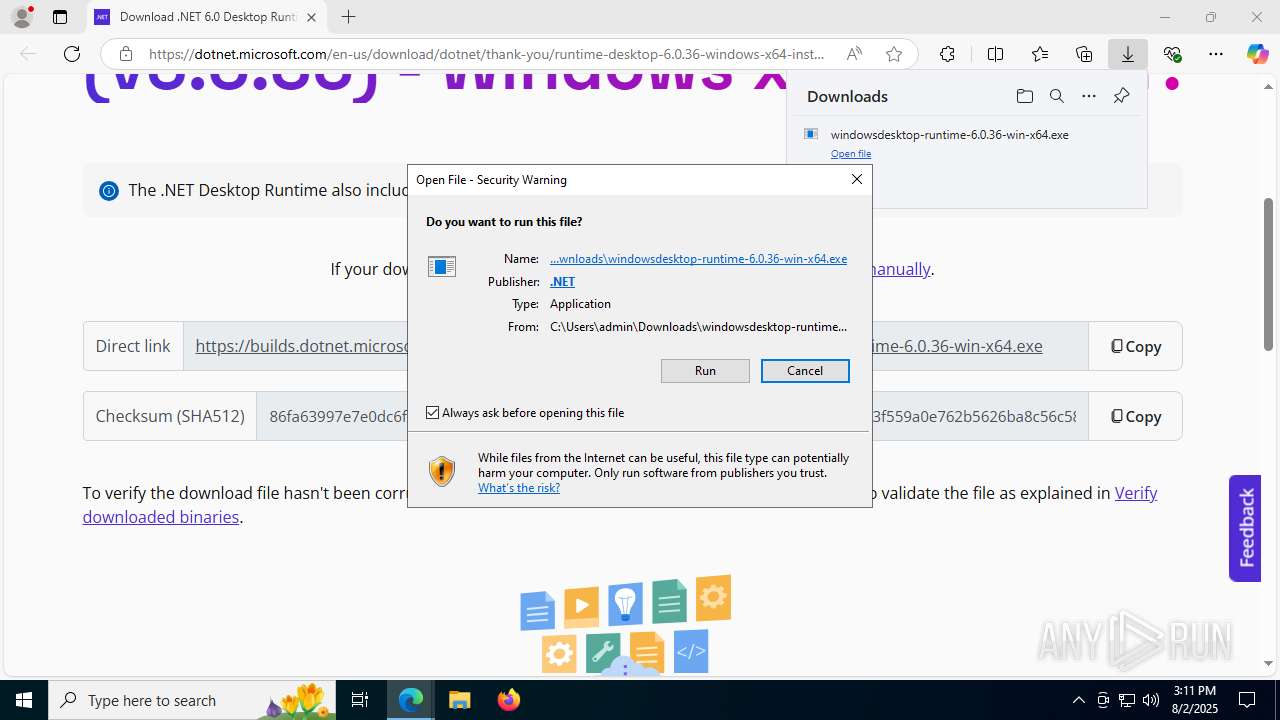Screen dimensions: 1280x720
Task: Click the taskbar search box
Action: pos(192,700)
